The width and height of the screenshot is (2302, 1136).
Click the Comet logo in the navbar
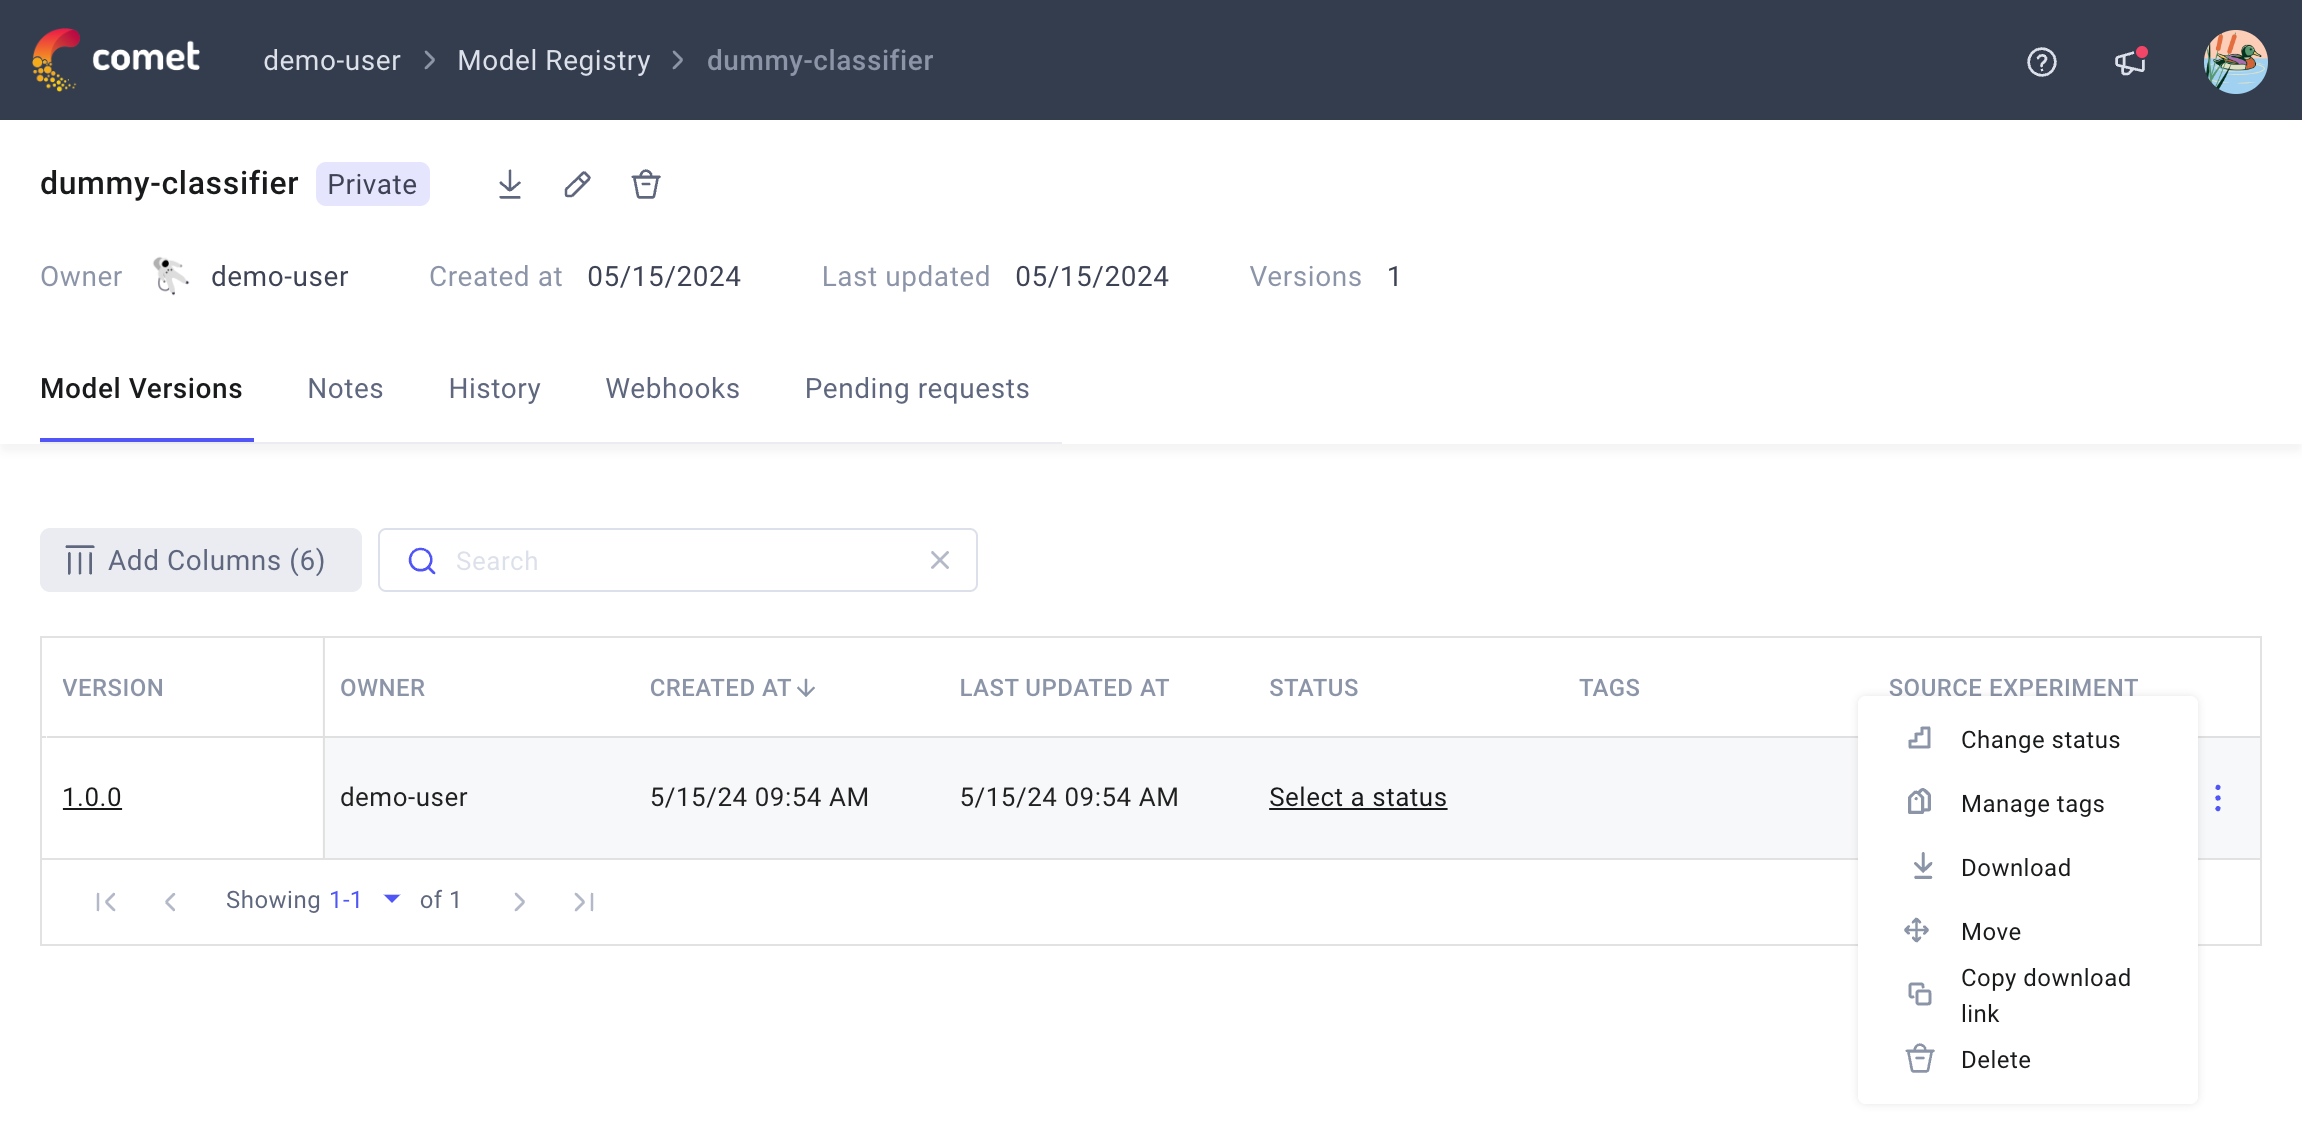pos(117,60)
